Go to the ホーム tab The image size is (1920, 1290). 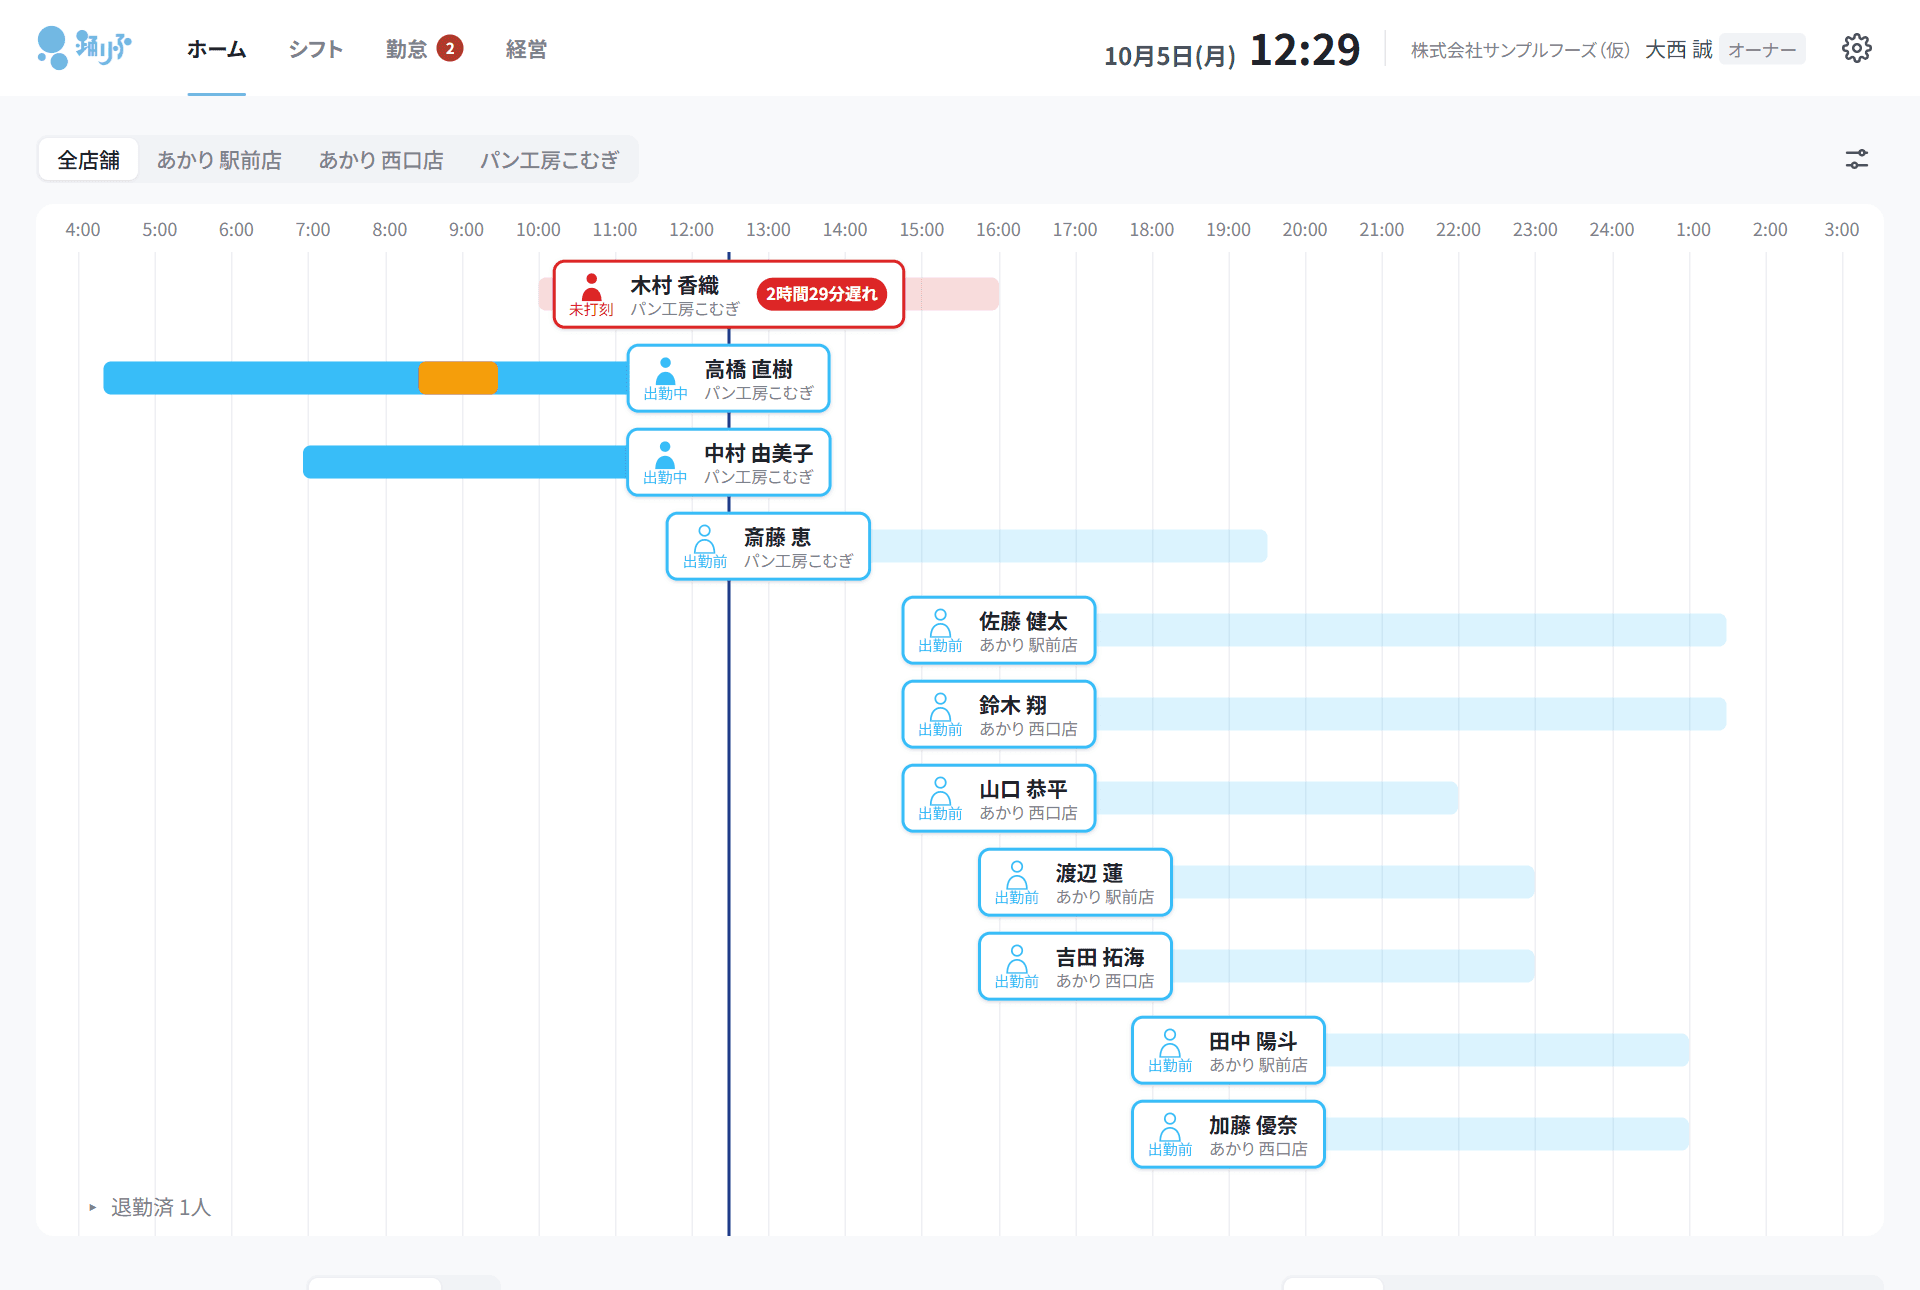click(216, 49)
